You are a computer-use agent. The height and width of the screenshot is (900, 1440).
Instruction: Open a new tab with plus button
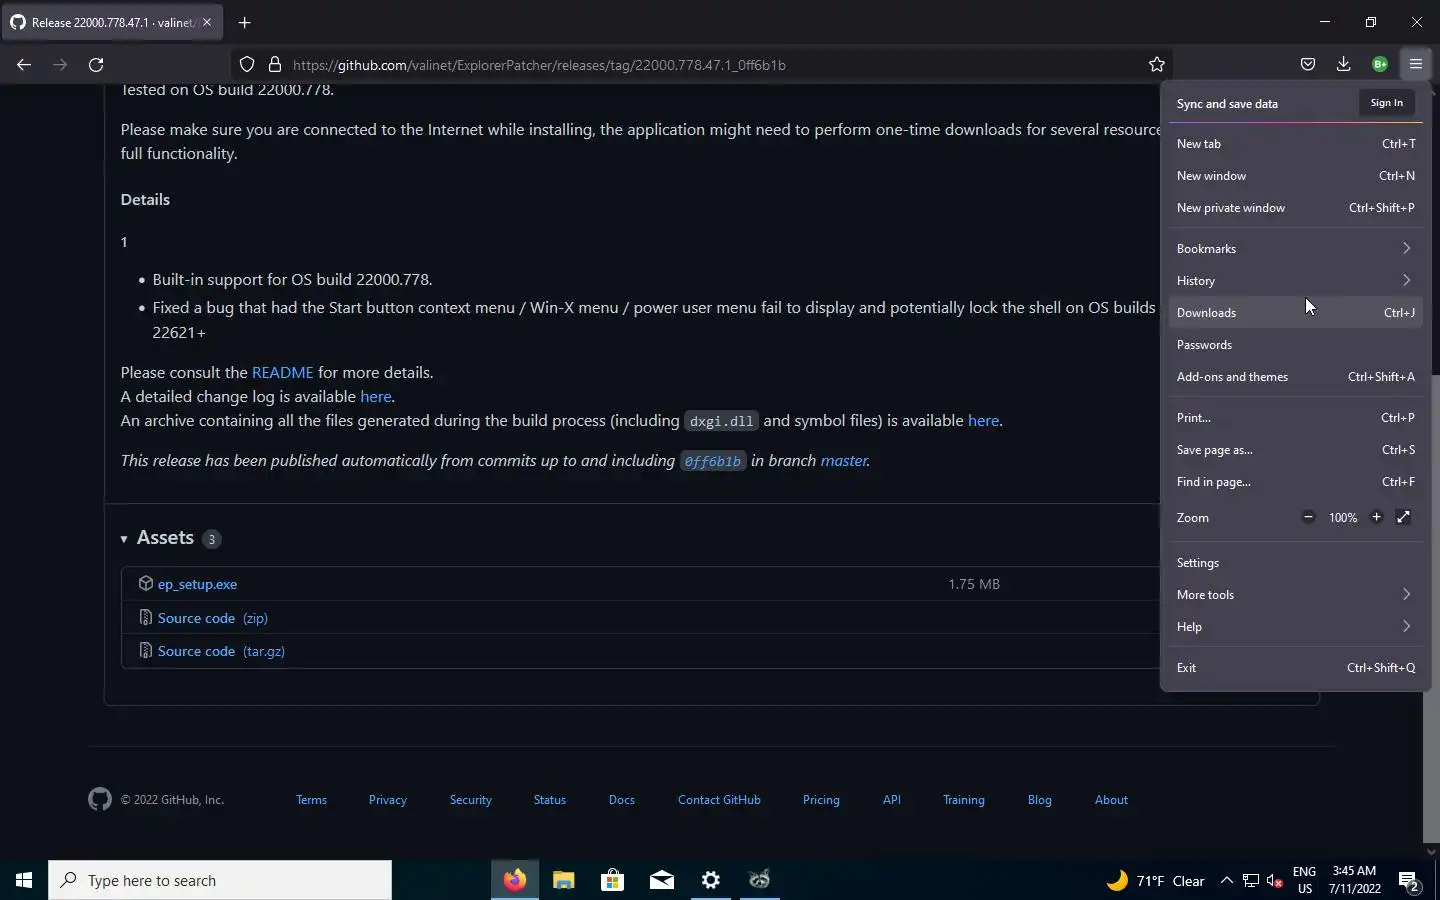point(244,22)
